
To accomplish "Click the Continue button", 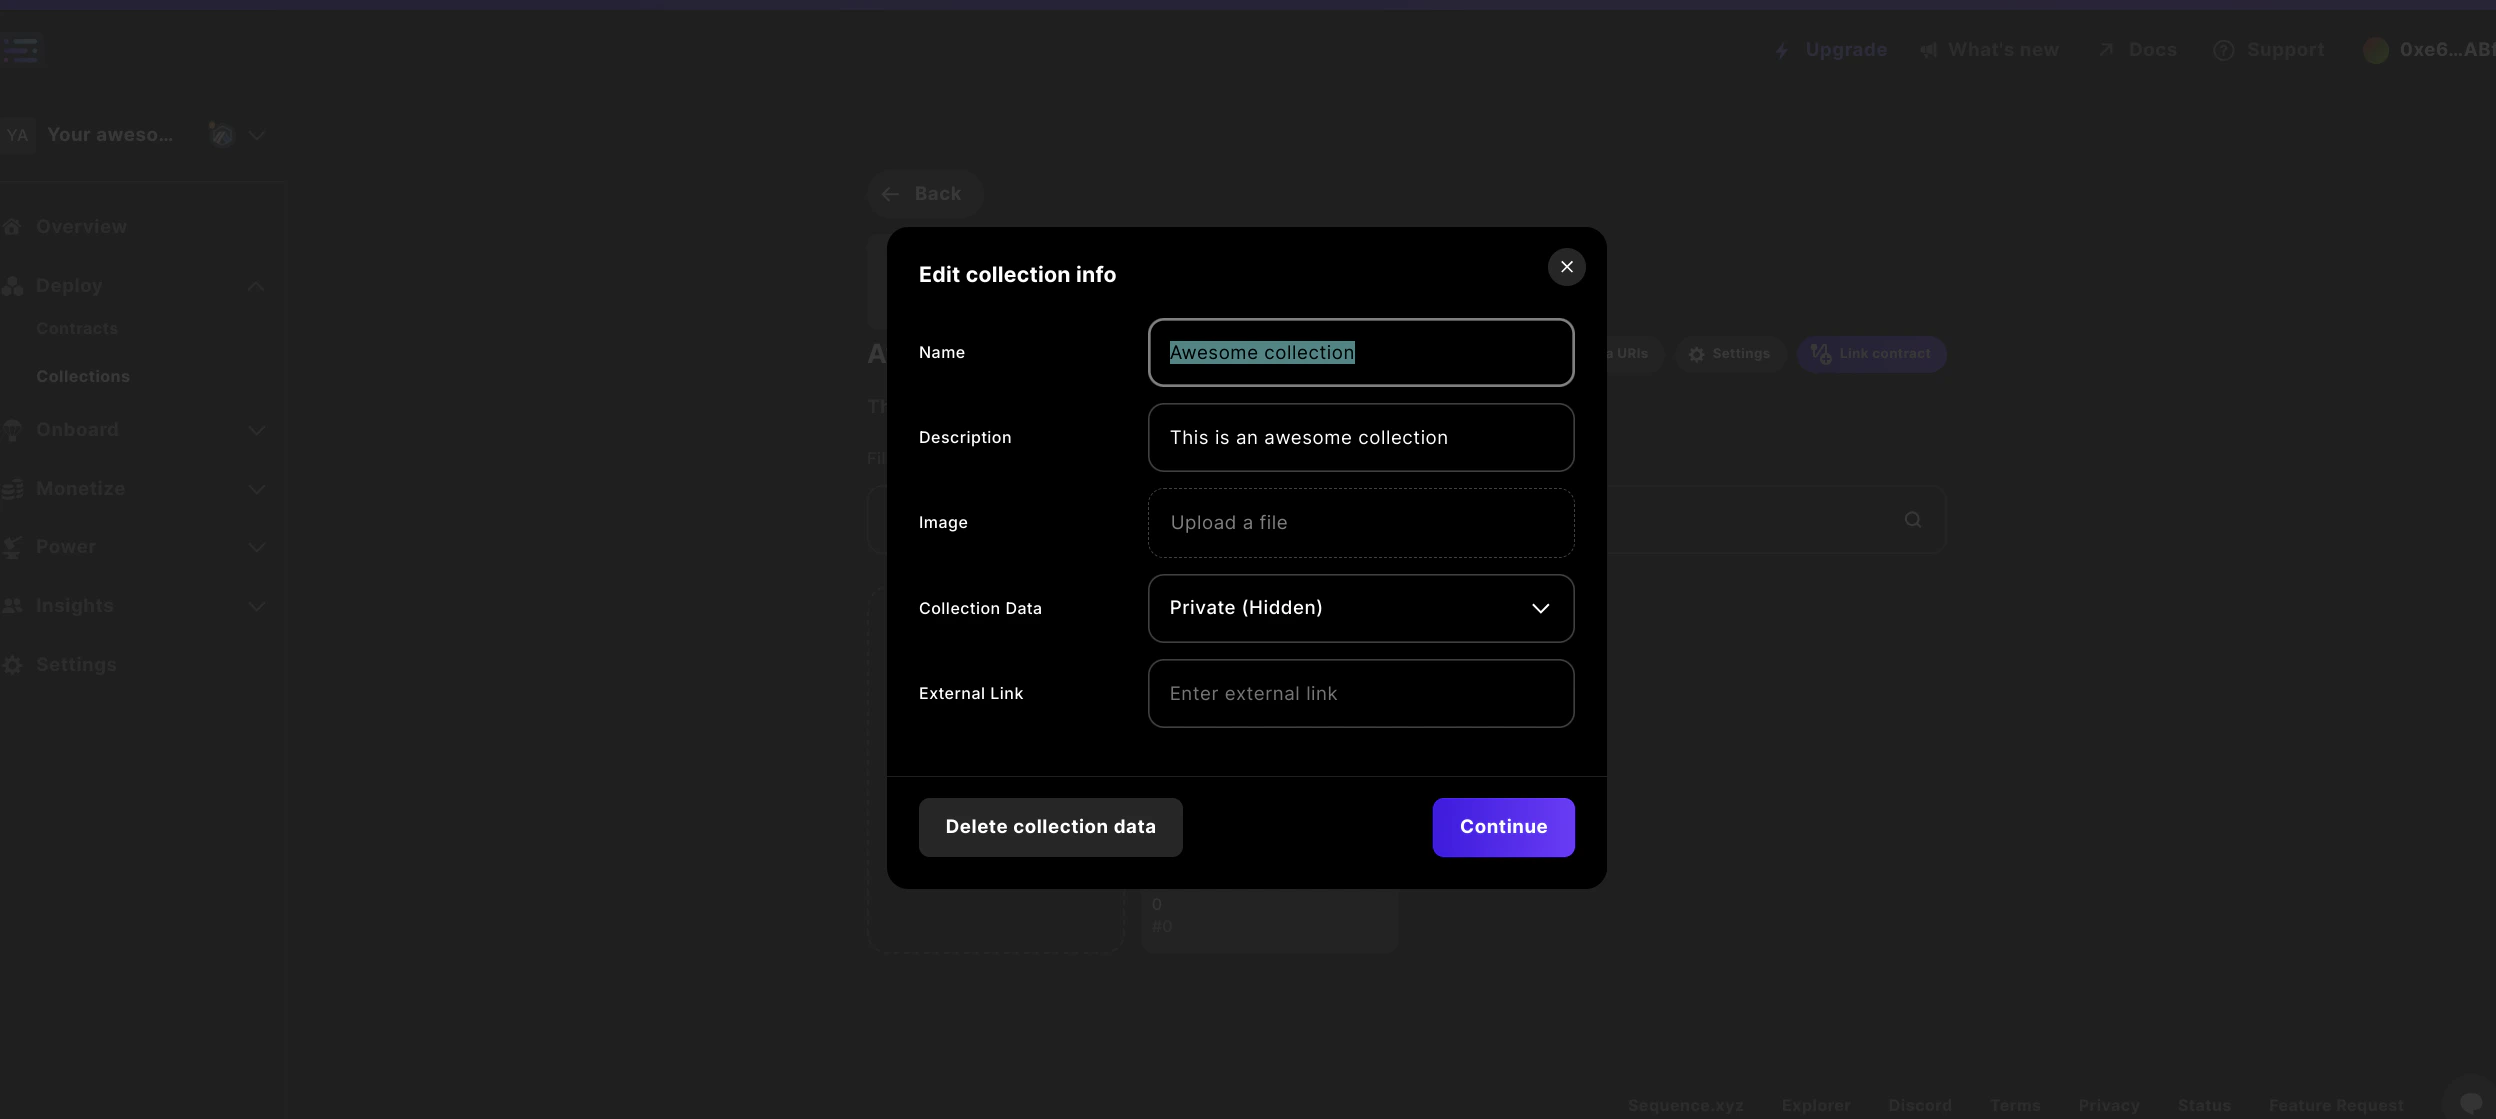I will coord(1502,827).
